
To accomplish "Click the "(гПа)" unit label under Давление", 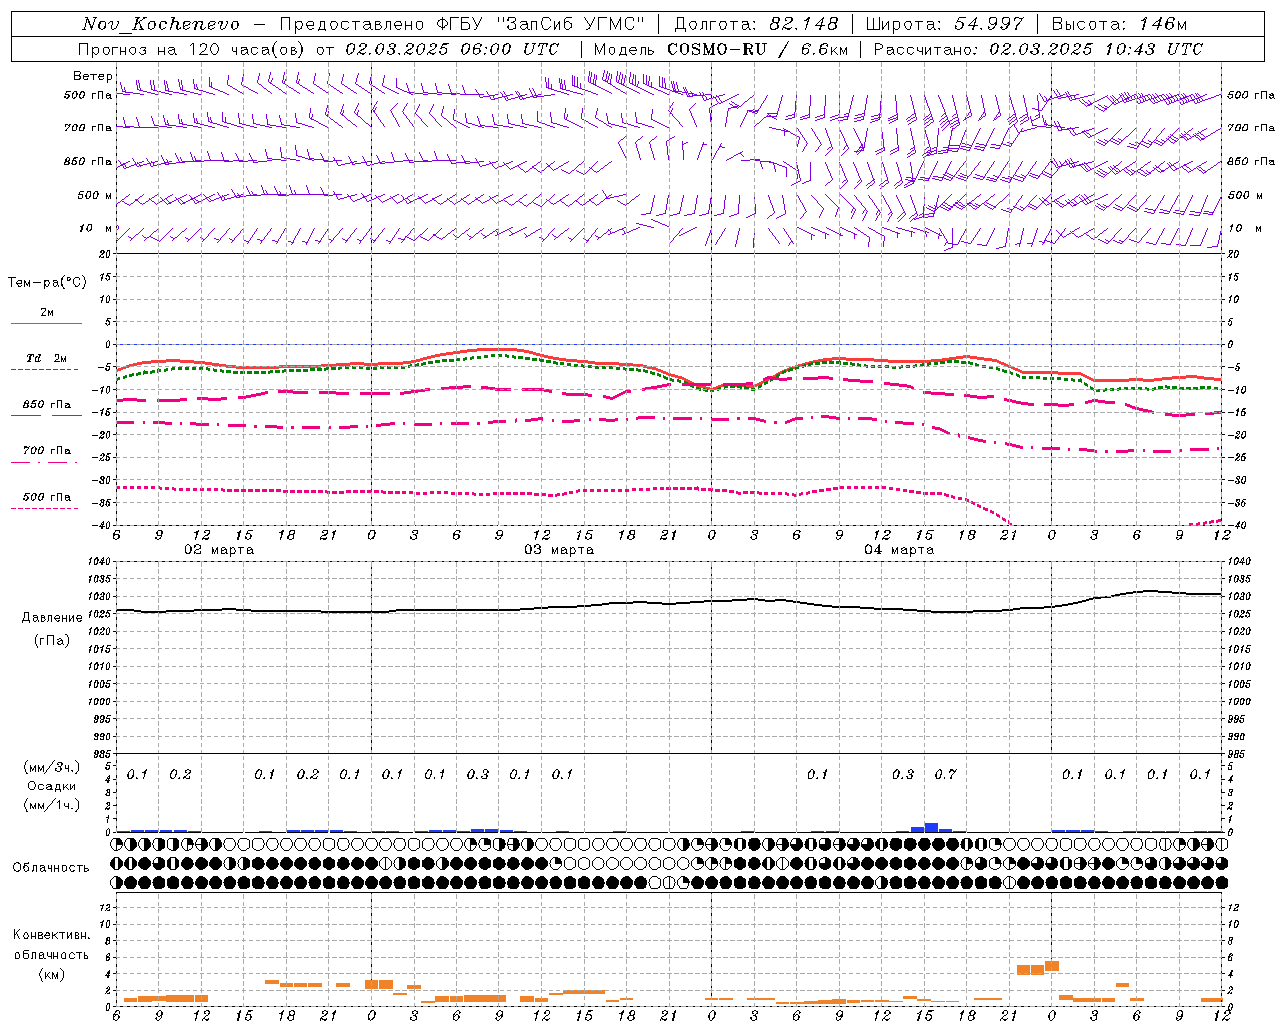I will coord(52,641).
